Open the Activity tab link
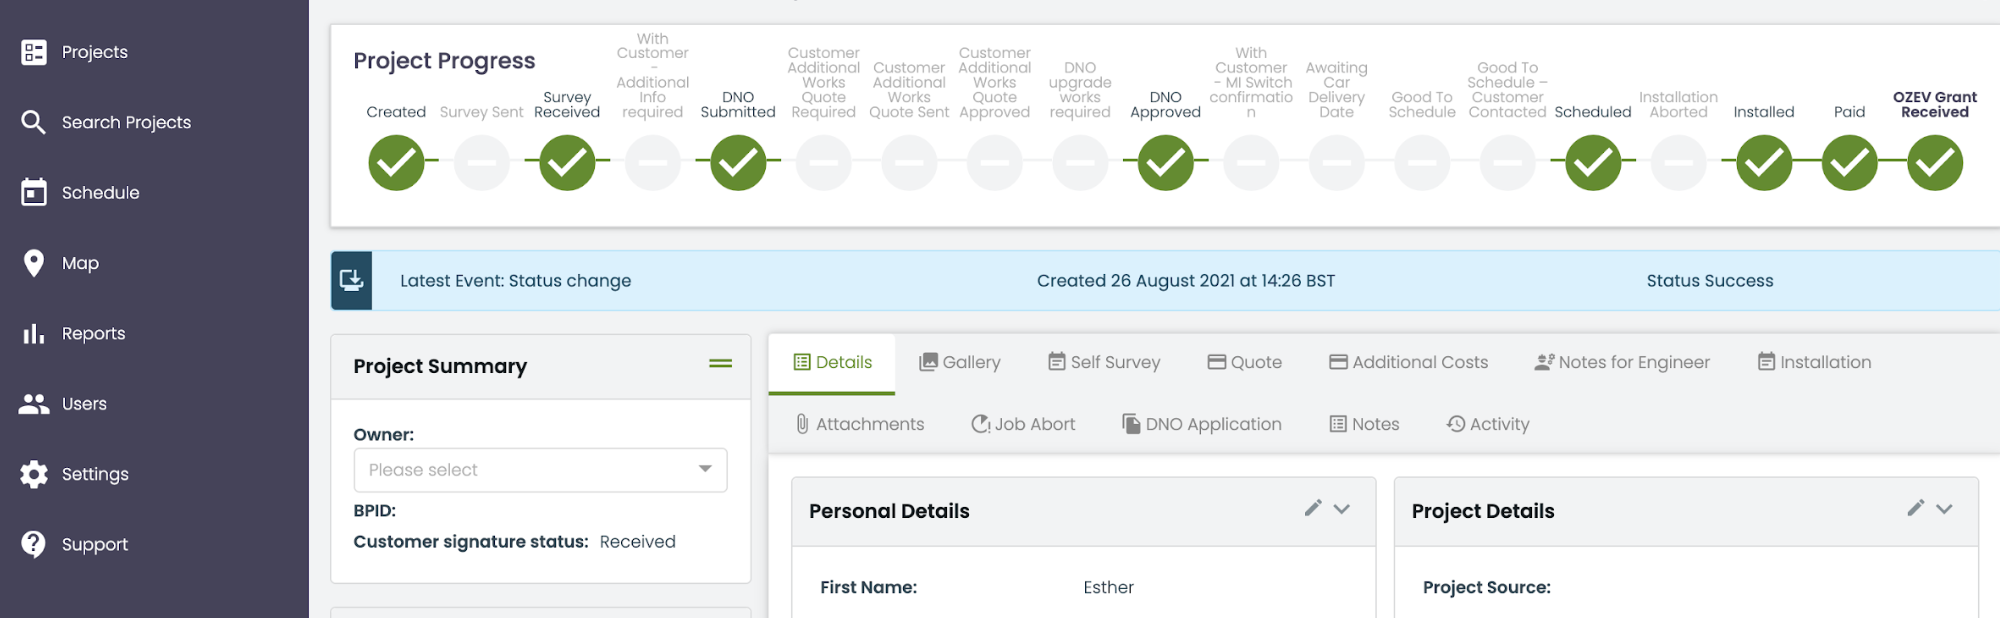Image resolution: width=2000 pixels, height=618 pixels. [x=1488, y=424]
